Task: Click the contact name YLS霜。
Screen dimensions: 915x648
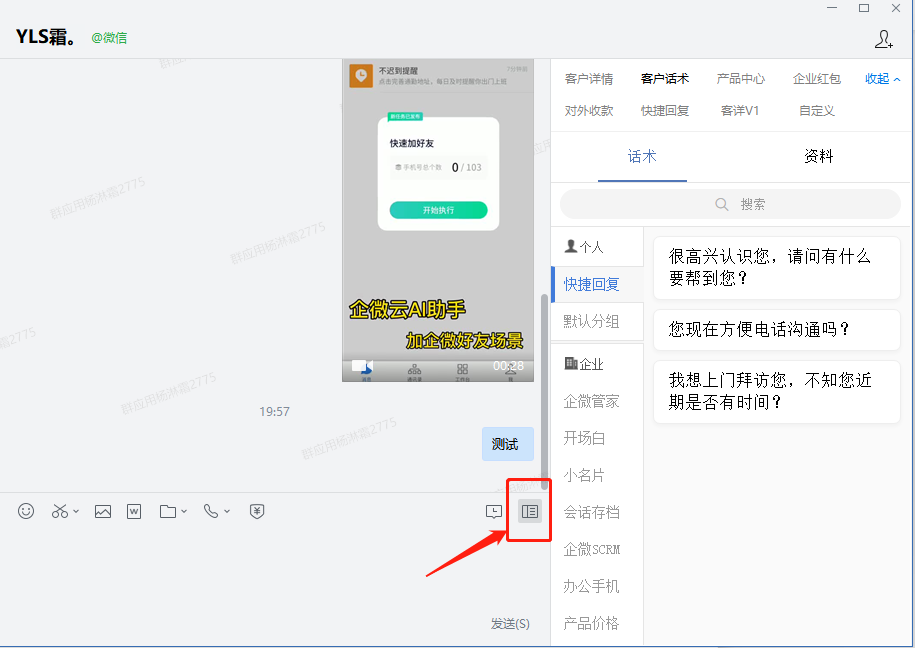Action: click(x=45, y=37)
